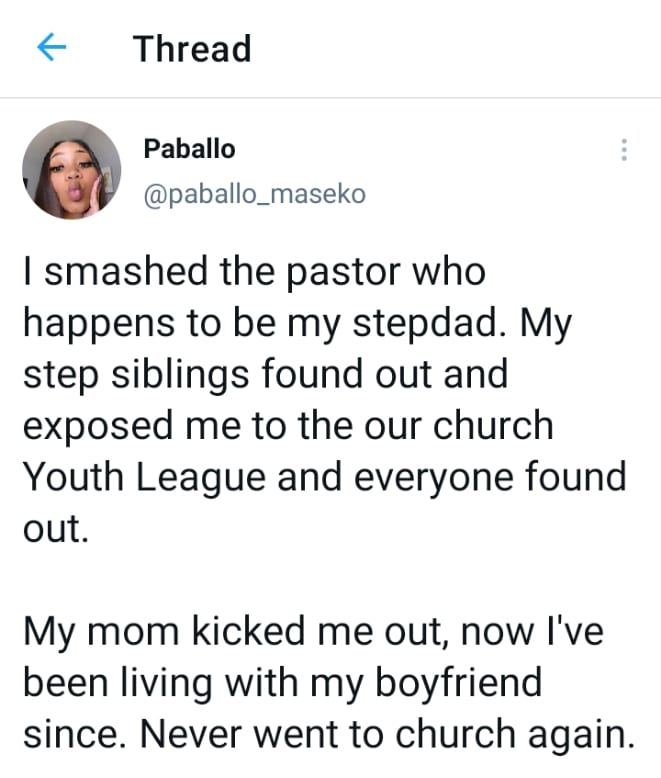Image resolution: width=661 pixels, height=778 pixels.
Task: Tap the line 'I smashed the pastor who'
Action: [254, 271]
